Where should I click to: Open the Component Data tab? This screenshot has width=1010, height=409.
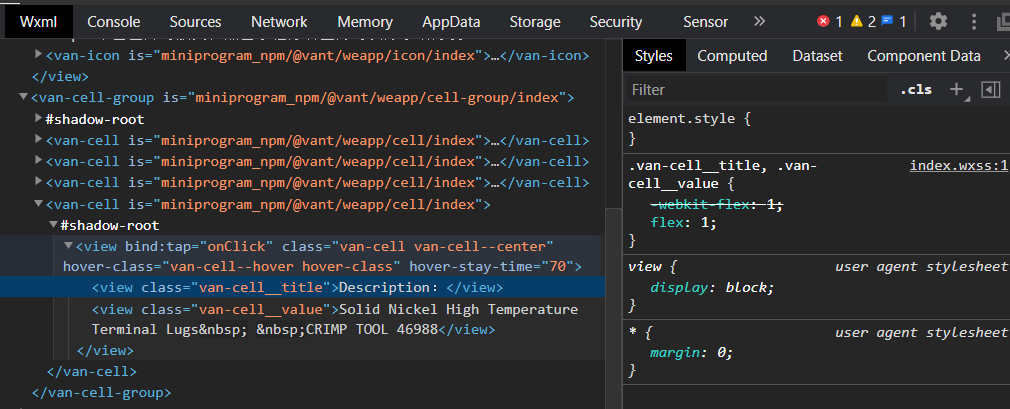[923, 56]
